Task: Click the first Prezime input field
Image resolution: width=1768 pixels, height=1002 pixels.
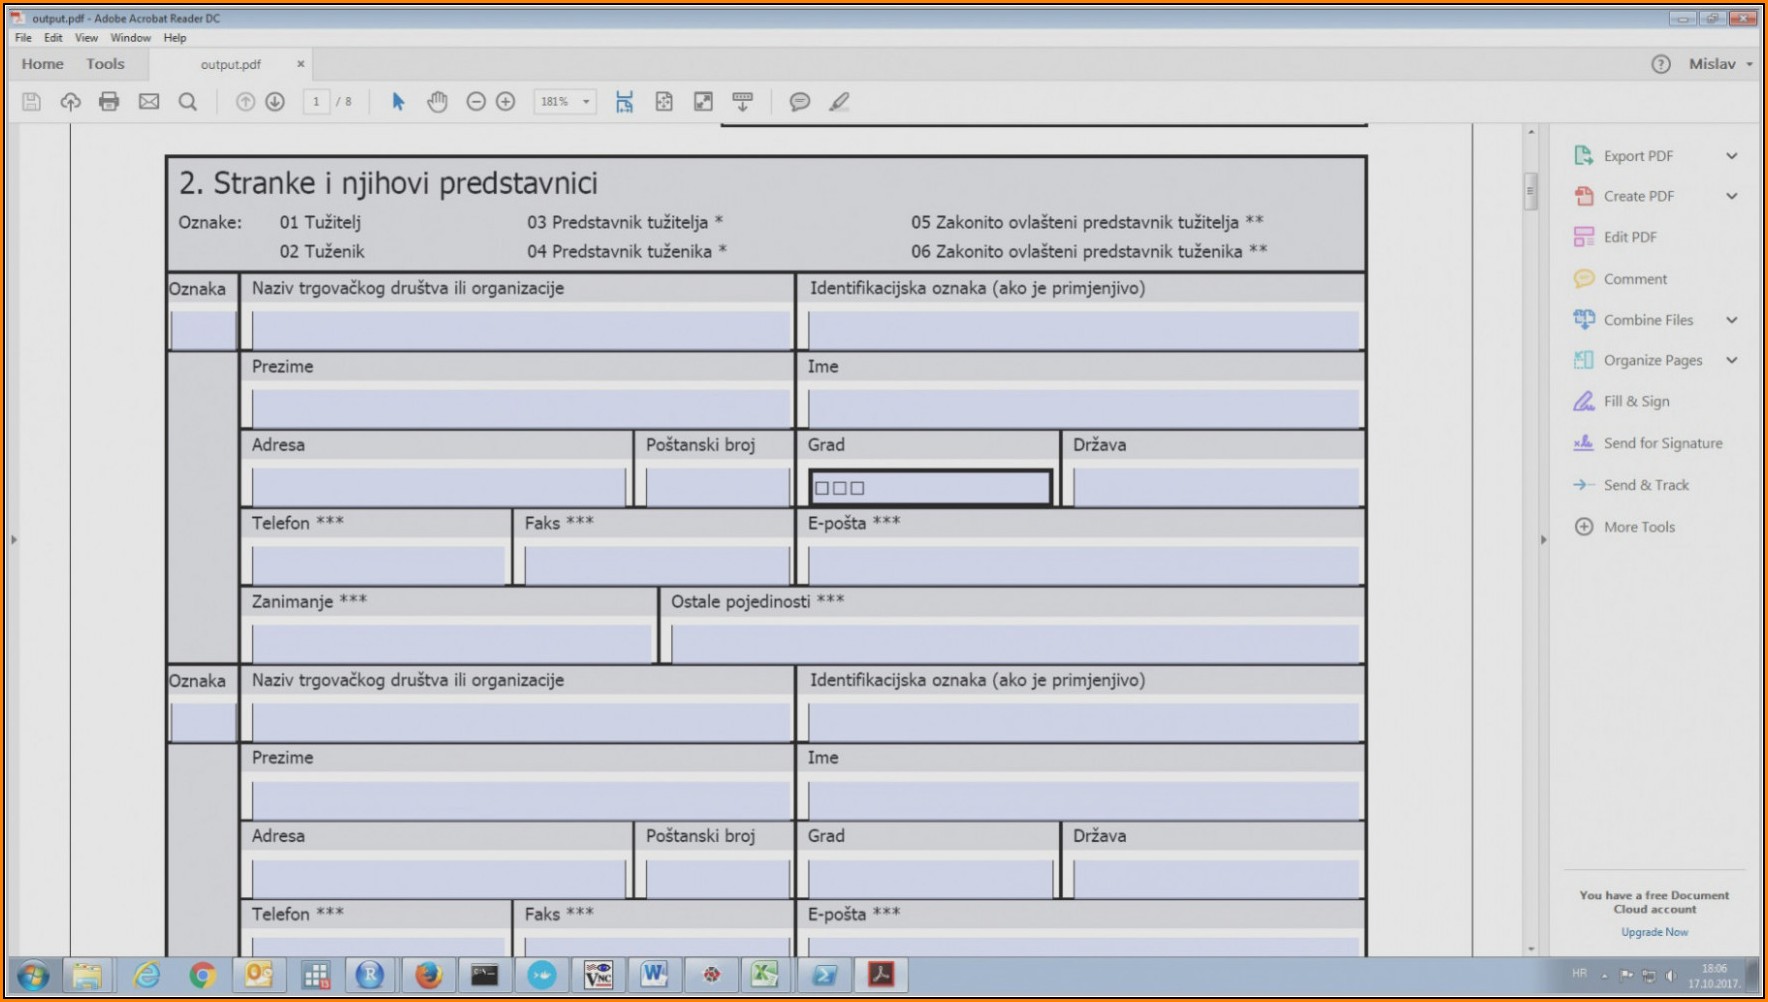Action: (x=520, y=408)
